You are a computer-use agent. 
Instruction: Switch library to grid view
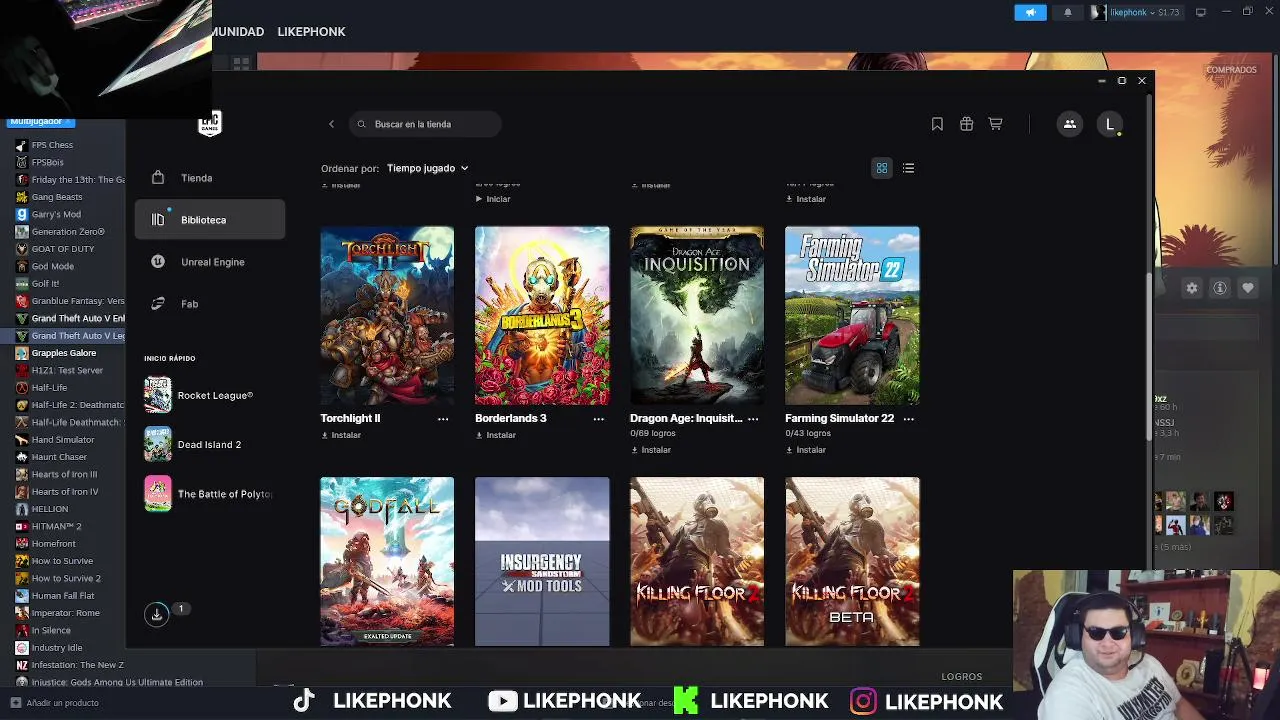881,168
